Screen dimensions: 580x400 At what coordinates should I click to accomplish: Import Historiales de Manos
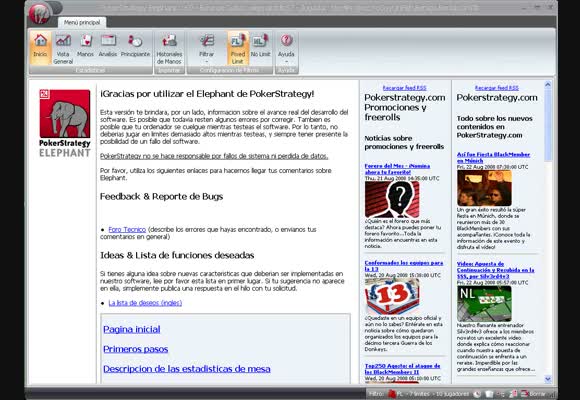(169, 47)
